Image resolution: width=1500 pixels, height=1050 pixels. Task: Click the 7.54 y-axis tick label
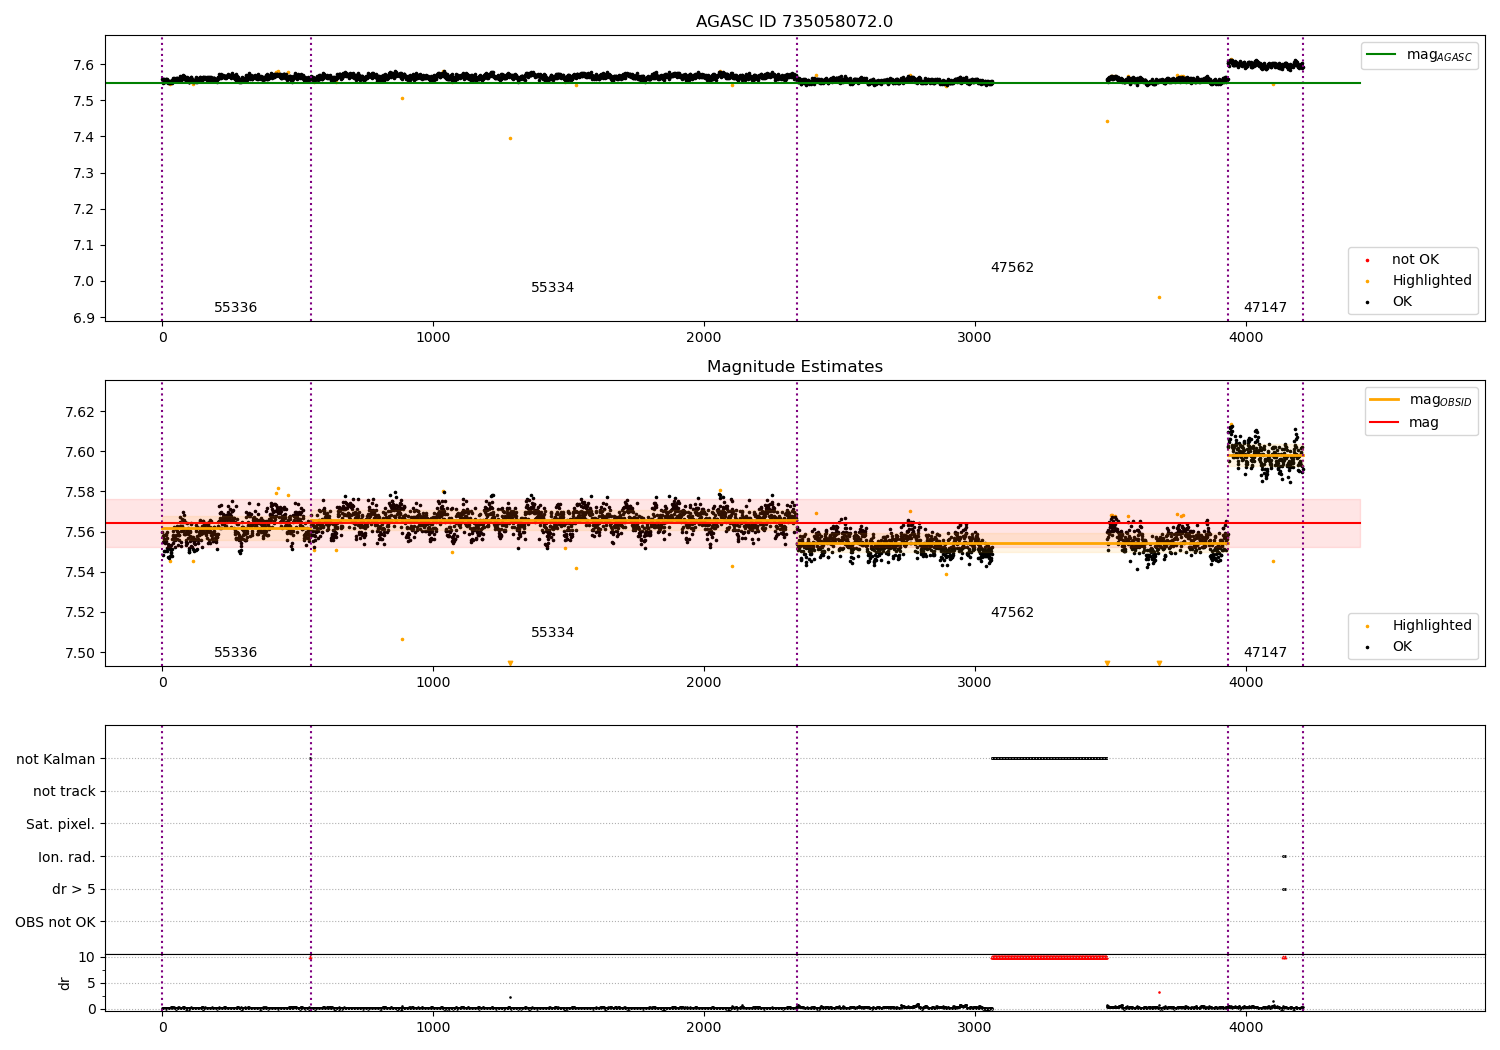click(x=80, y=573)
